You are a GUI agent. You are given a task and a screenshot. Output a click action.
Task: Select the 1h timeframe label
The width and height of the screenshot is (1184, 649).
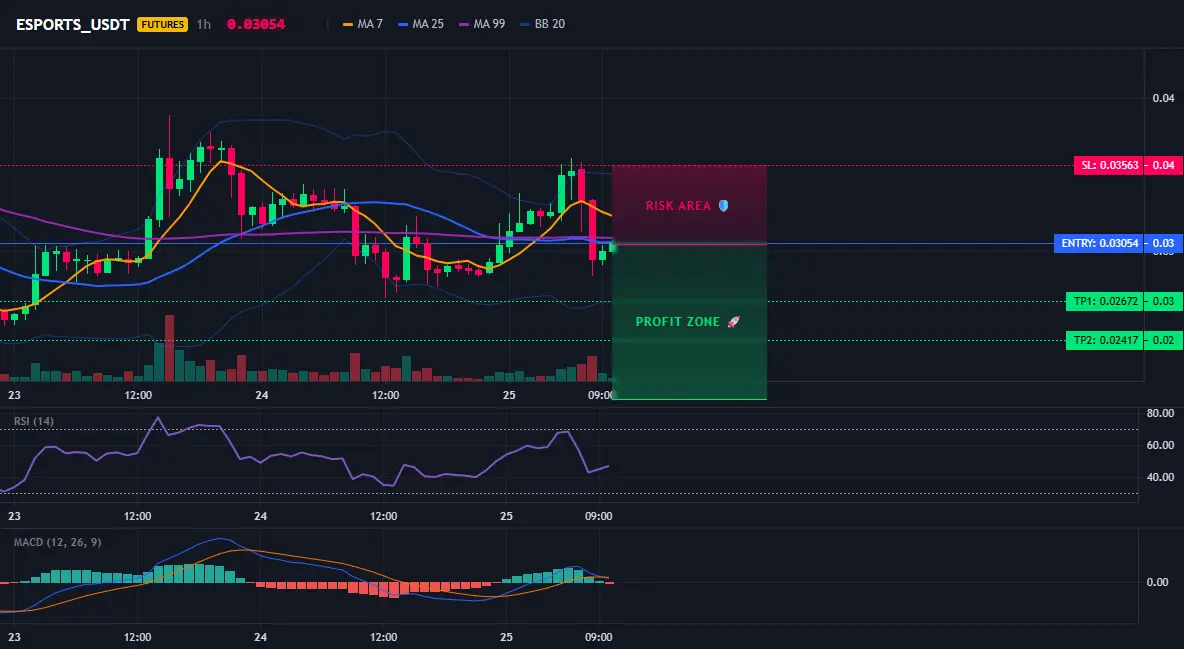click(x=204, y=24)
